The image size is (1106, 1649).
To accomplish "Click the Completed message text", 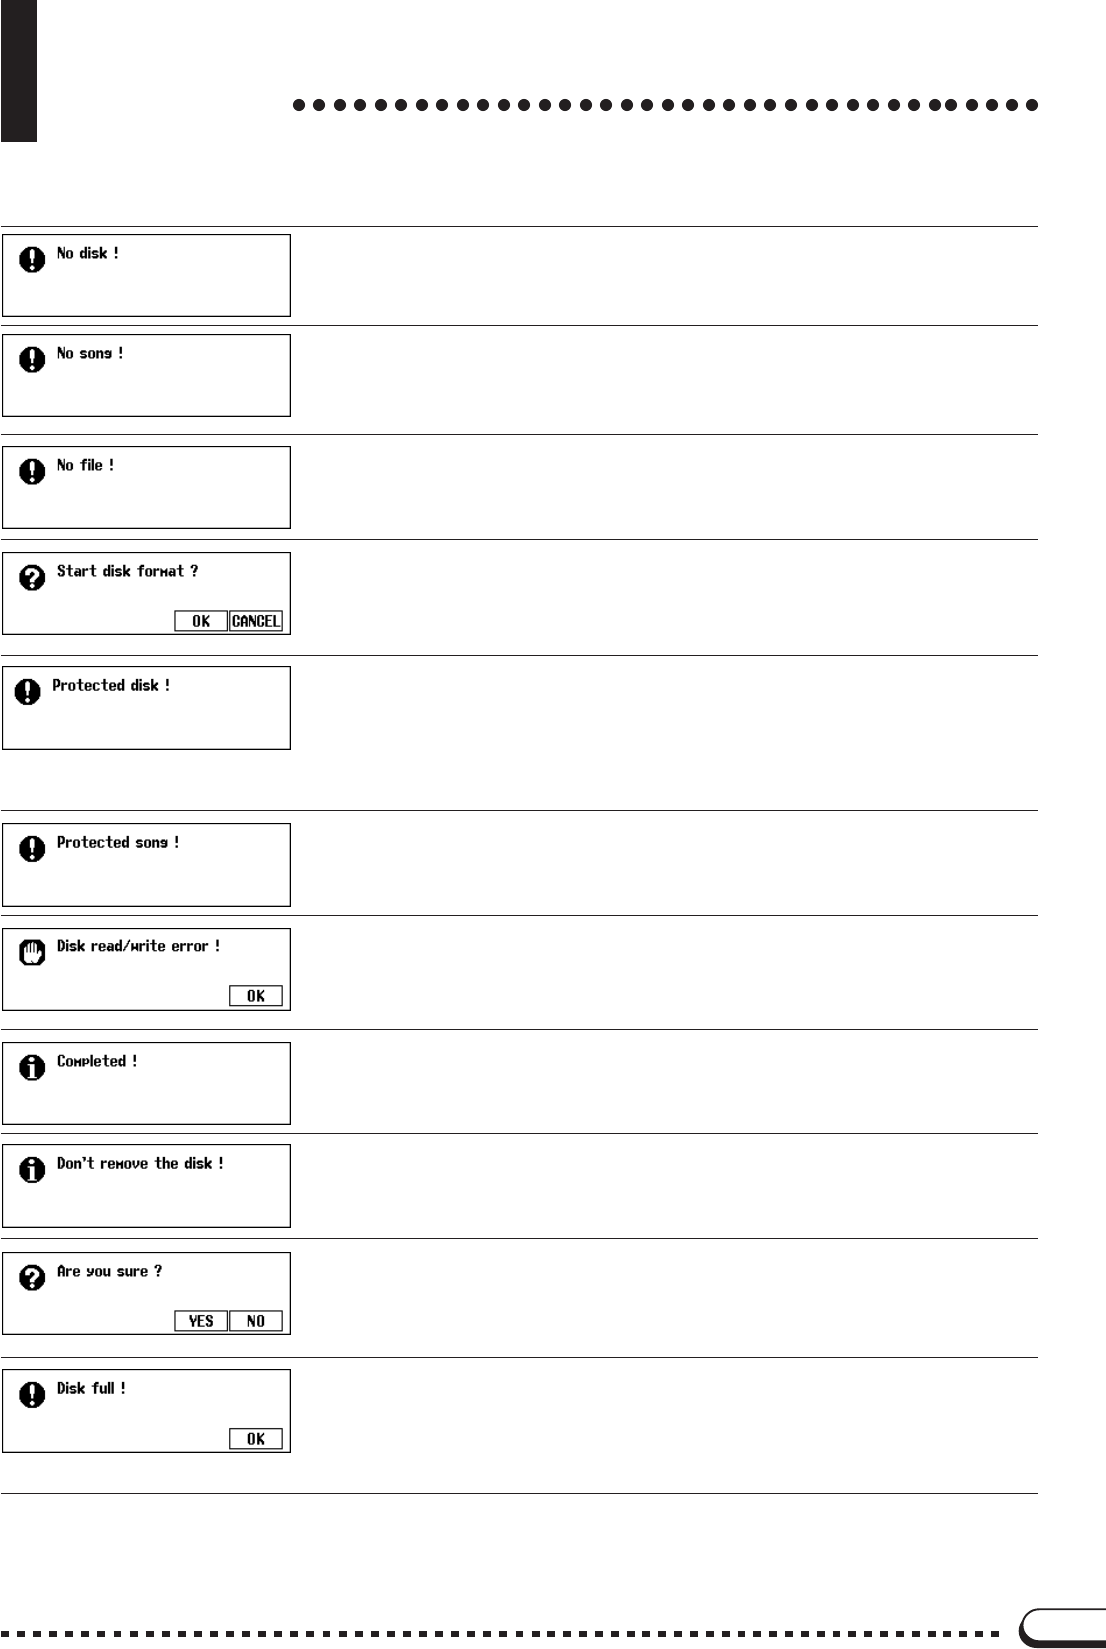I will tap(97, 1061).
